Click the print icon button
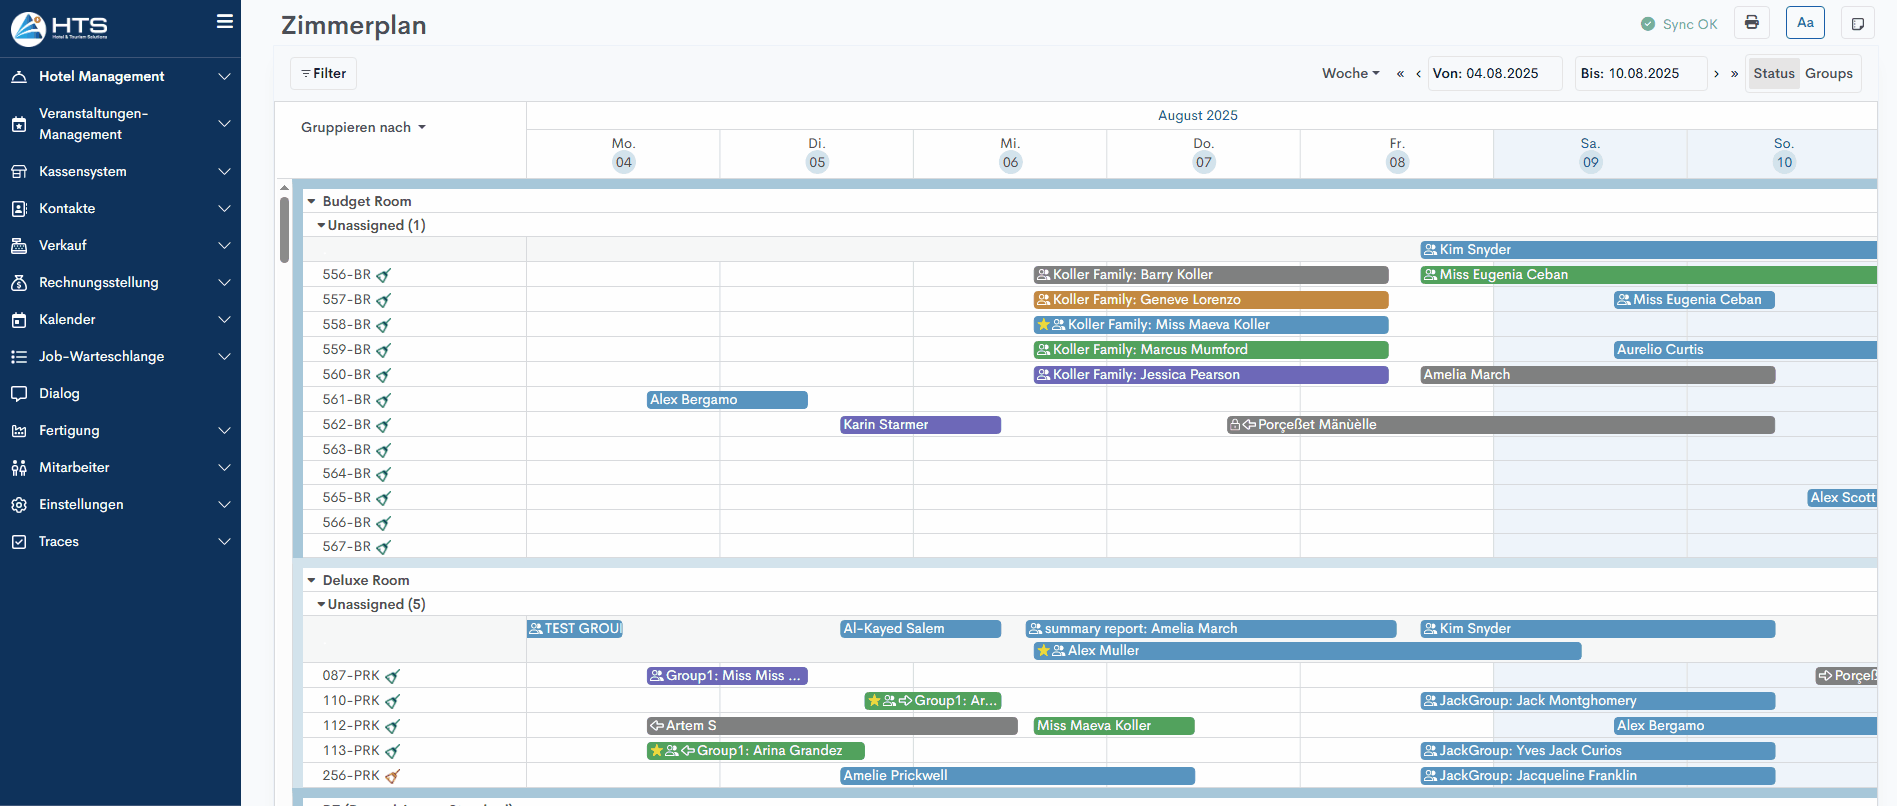1897x806 pixels. [x=1752, y=23]
